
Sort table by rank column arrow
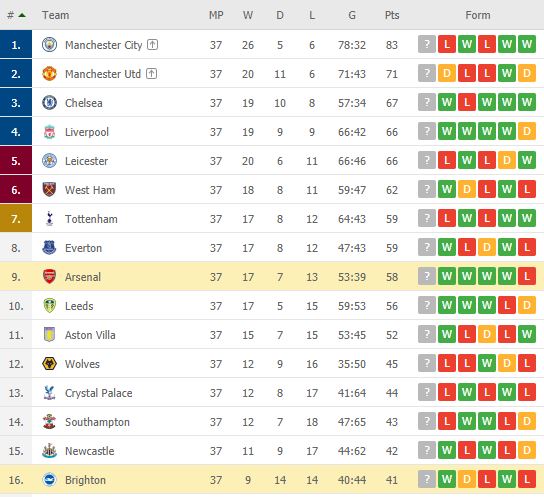coord(22,15)
